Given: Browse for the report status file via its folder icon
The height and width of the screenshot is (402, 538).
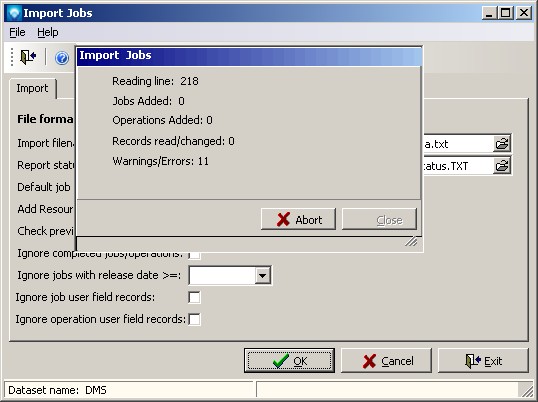Looking at the screenshot, I should [x=502, y=166].
